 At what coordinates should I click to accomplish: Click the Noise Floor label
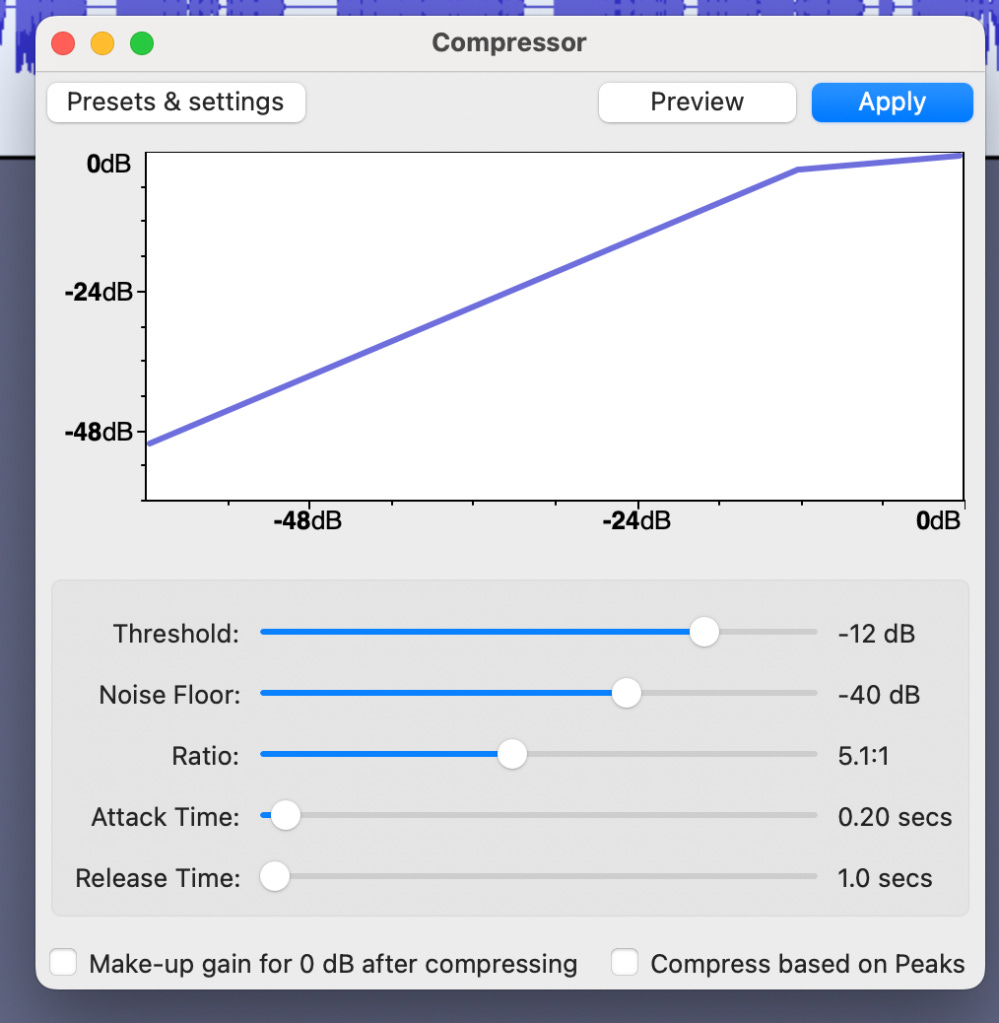(170, 695)
